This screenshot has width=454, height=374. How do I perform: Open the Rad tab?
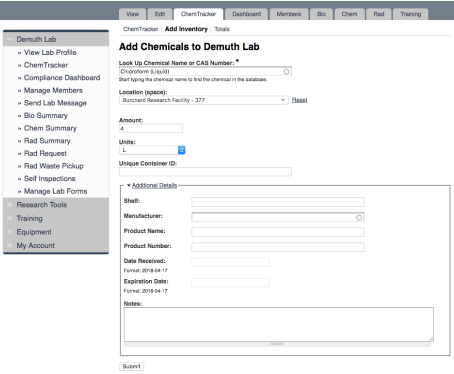click(x=379, y=14)
